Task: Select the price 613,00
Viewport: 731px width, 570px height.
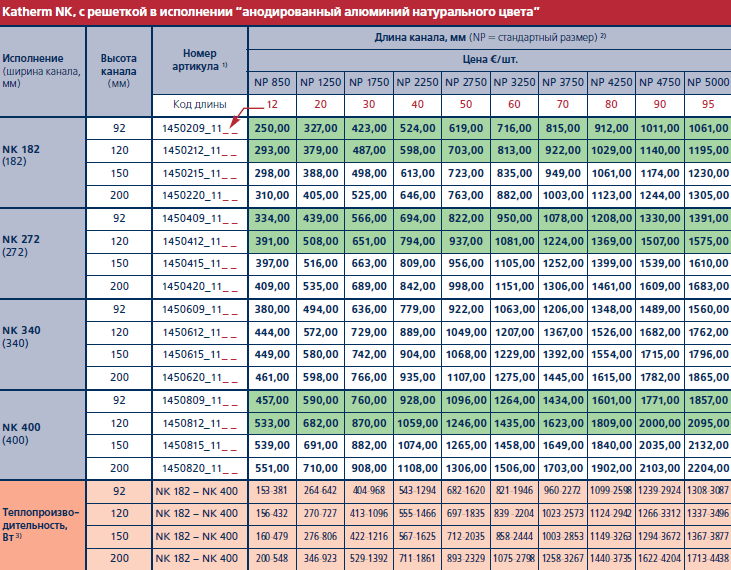Action: point(417,173)
